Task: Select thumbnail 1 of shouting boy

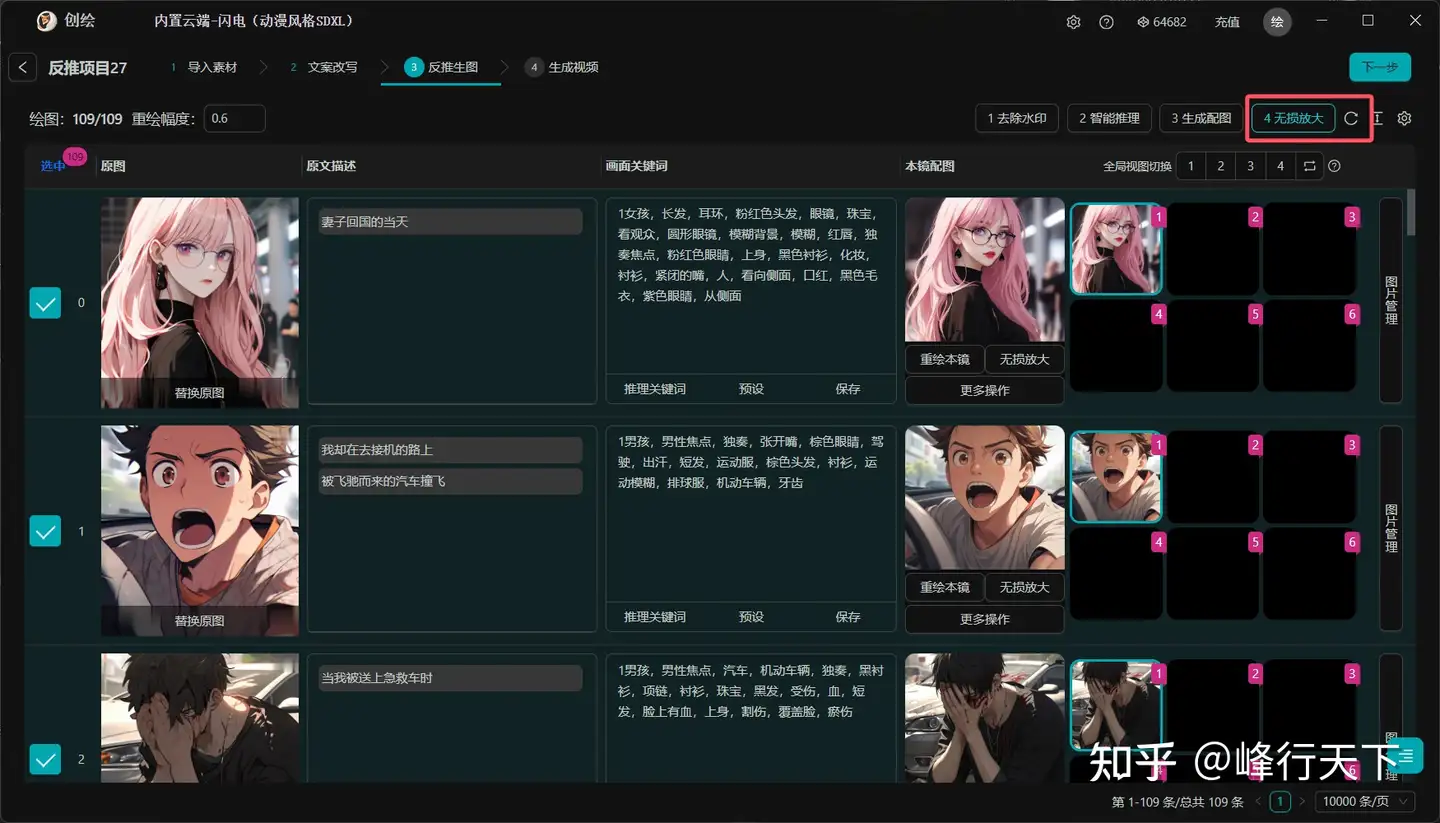Action: [x=1116, y=477]
